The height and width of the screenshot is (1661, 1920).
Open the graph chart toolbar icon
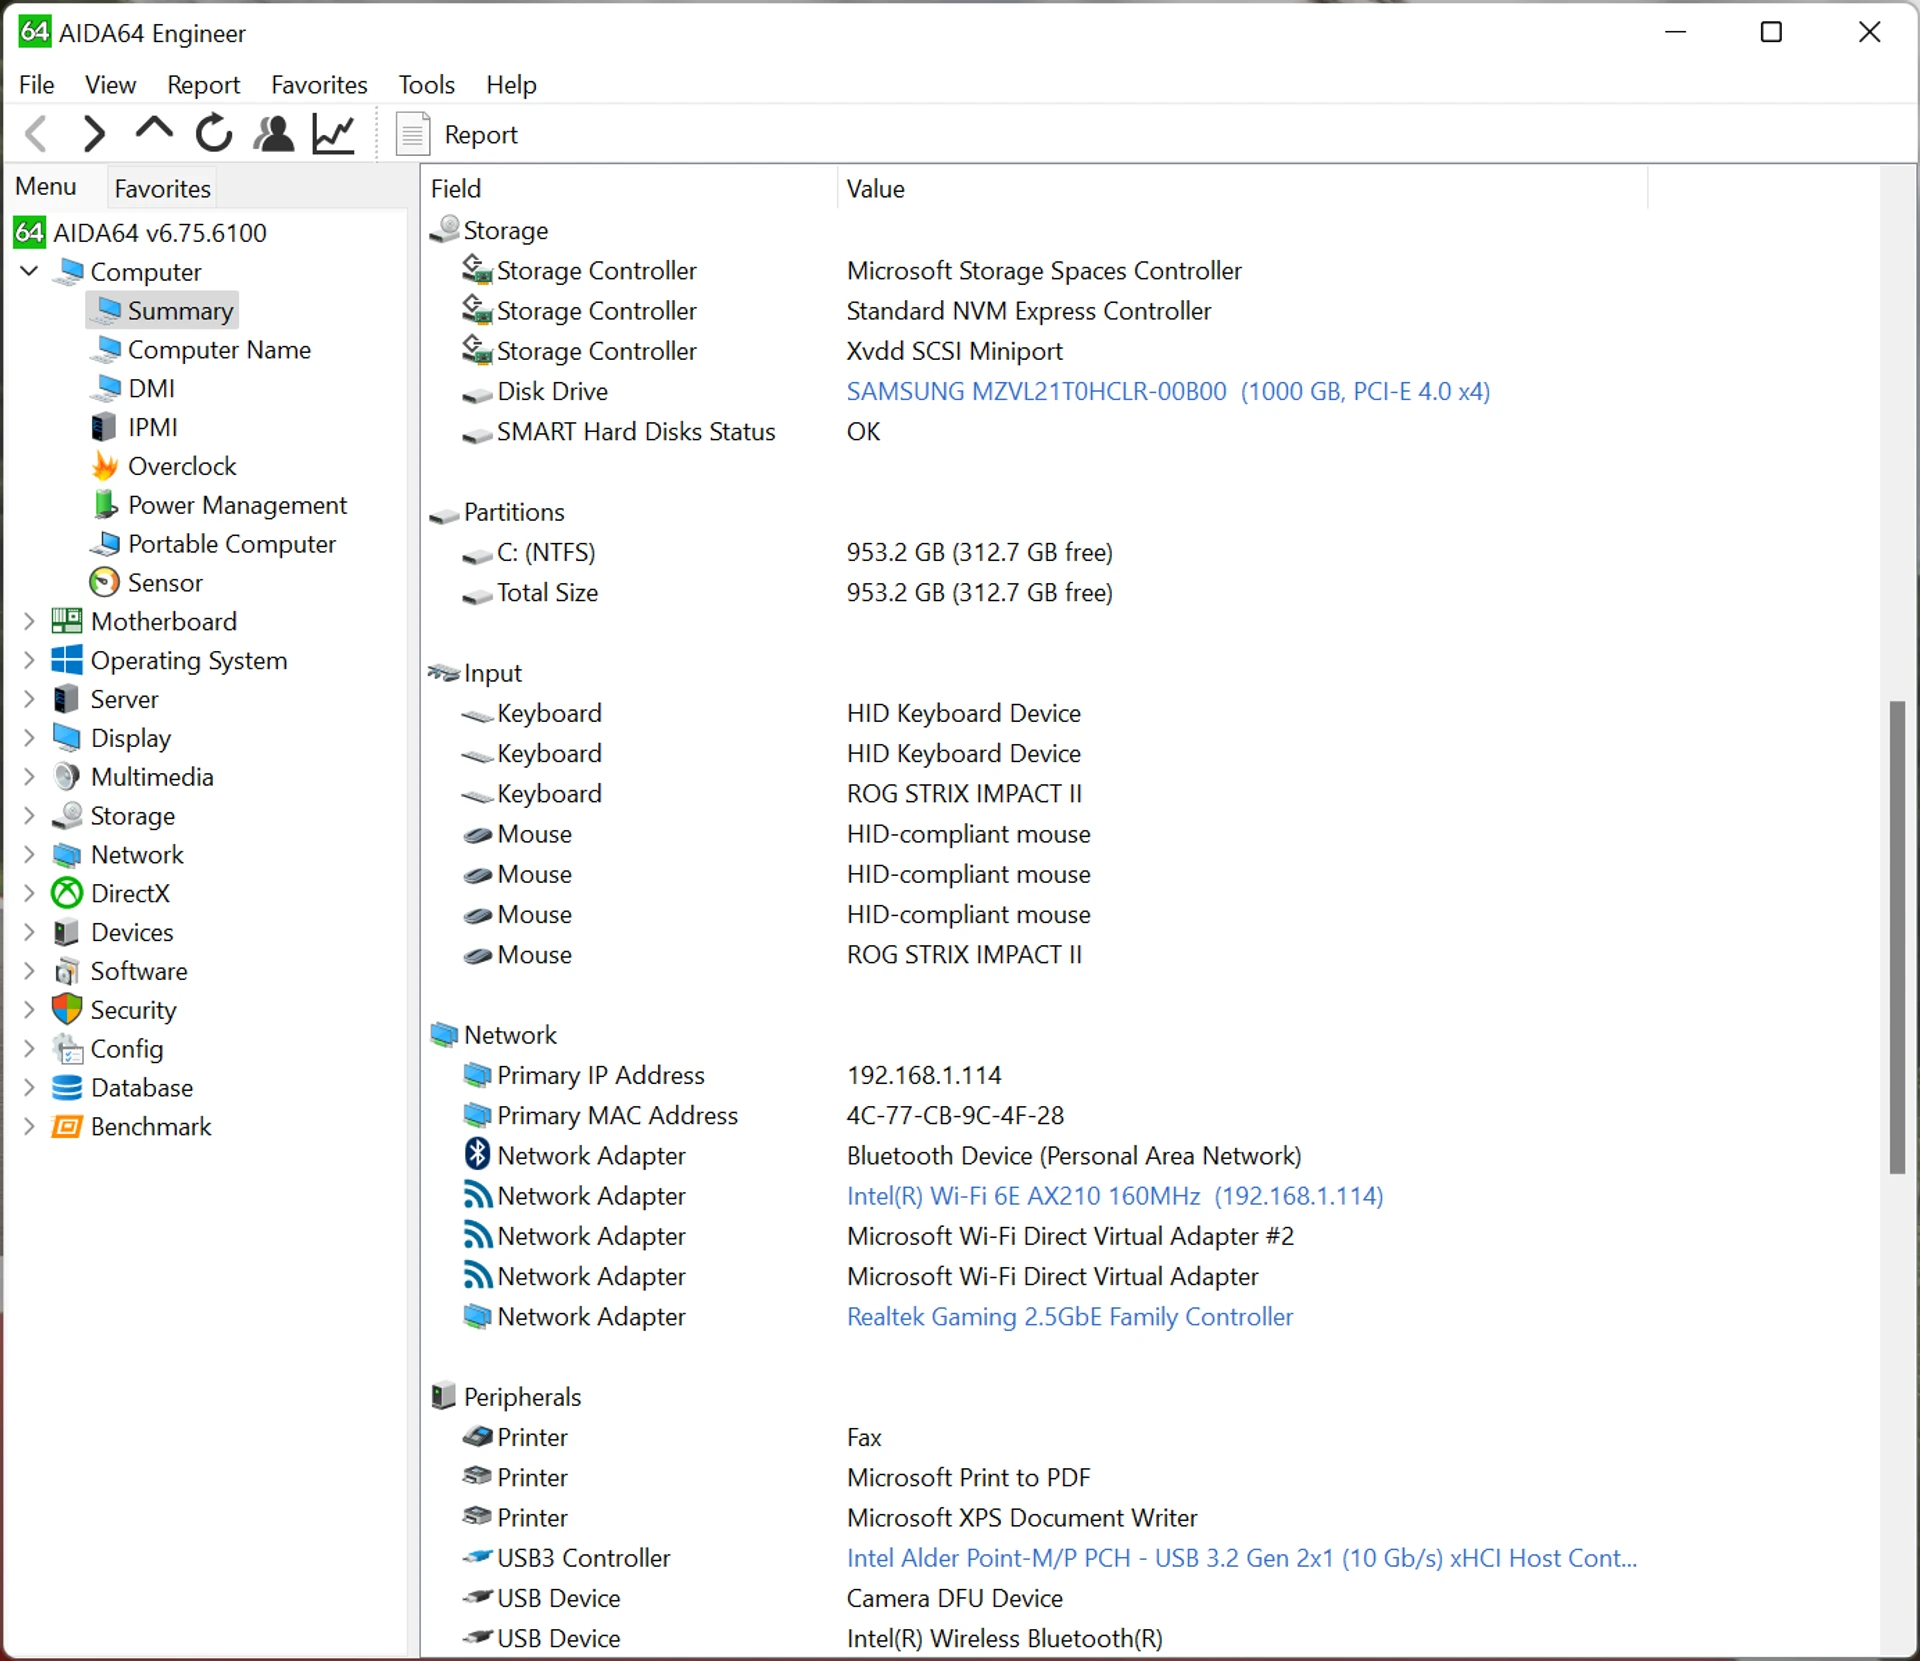click(333, 134)
